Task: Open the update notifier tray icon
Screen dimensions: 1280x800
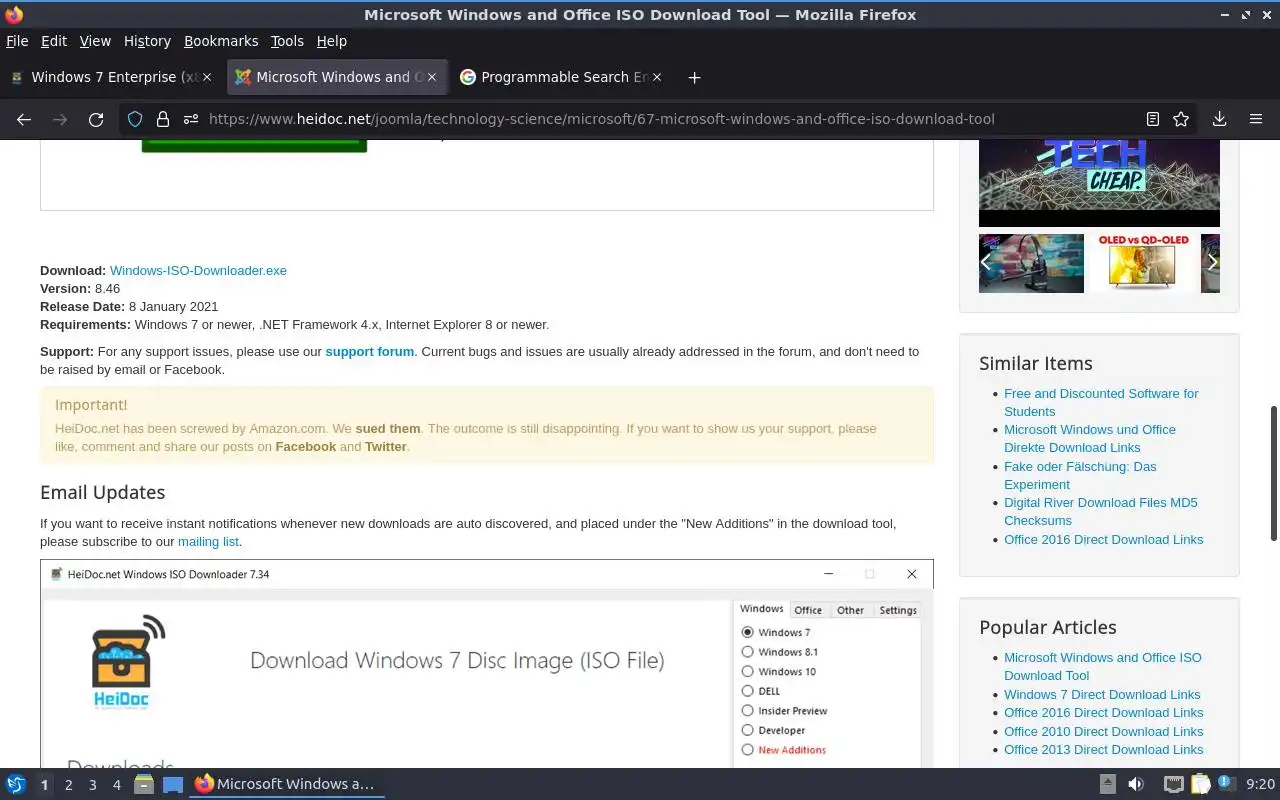Action: tap(1226, 783)
